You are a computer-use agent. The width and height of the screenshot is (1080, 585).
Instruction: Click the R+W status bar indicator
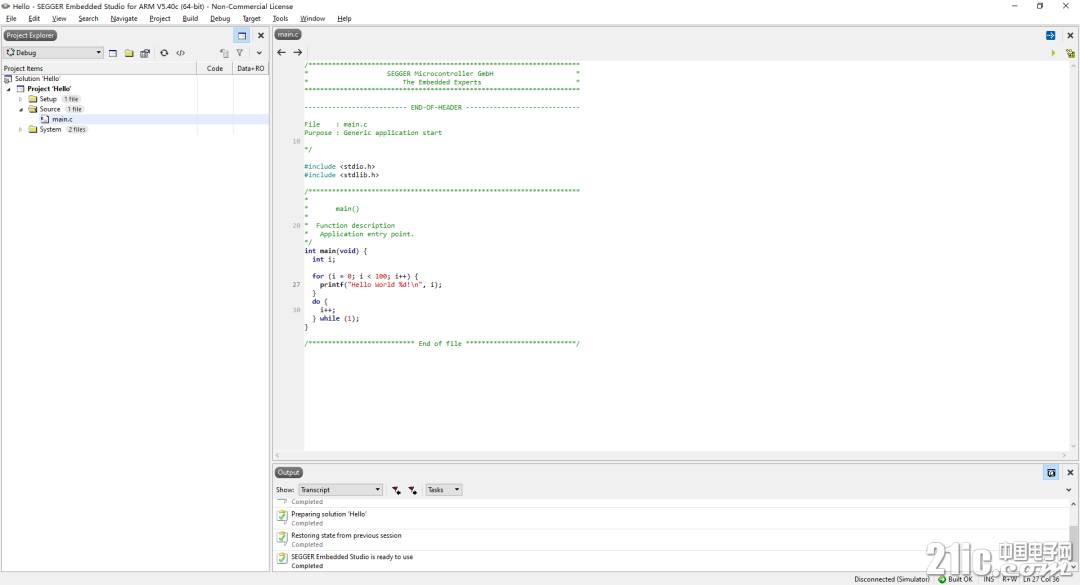click(1010, 579)
